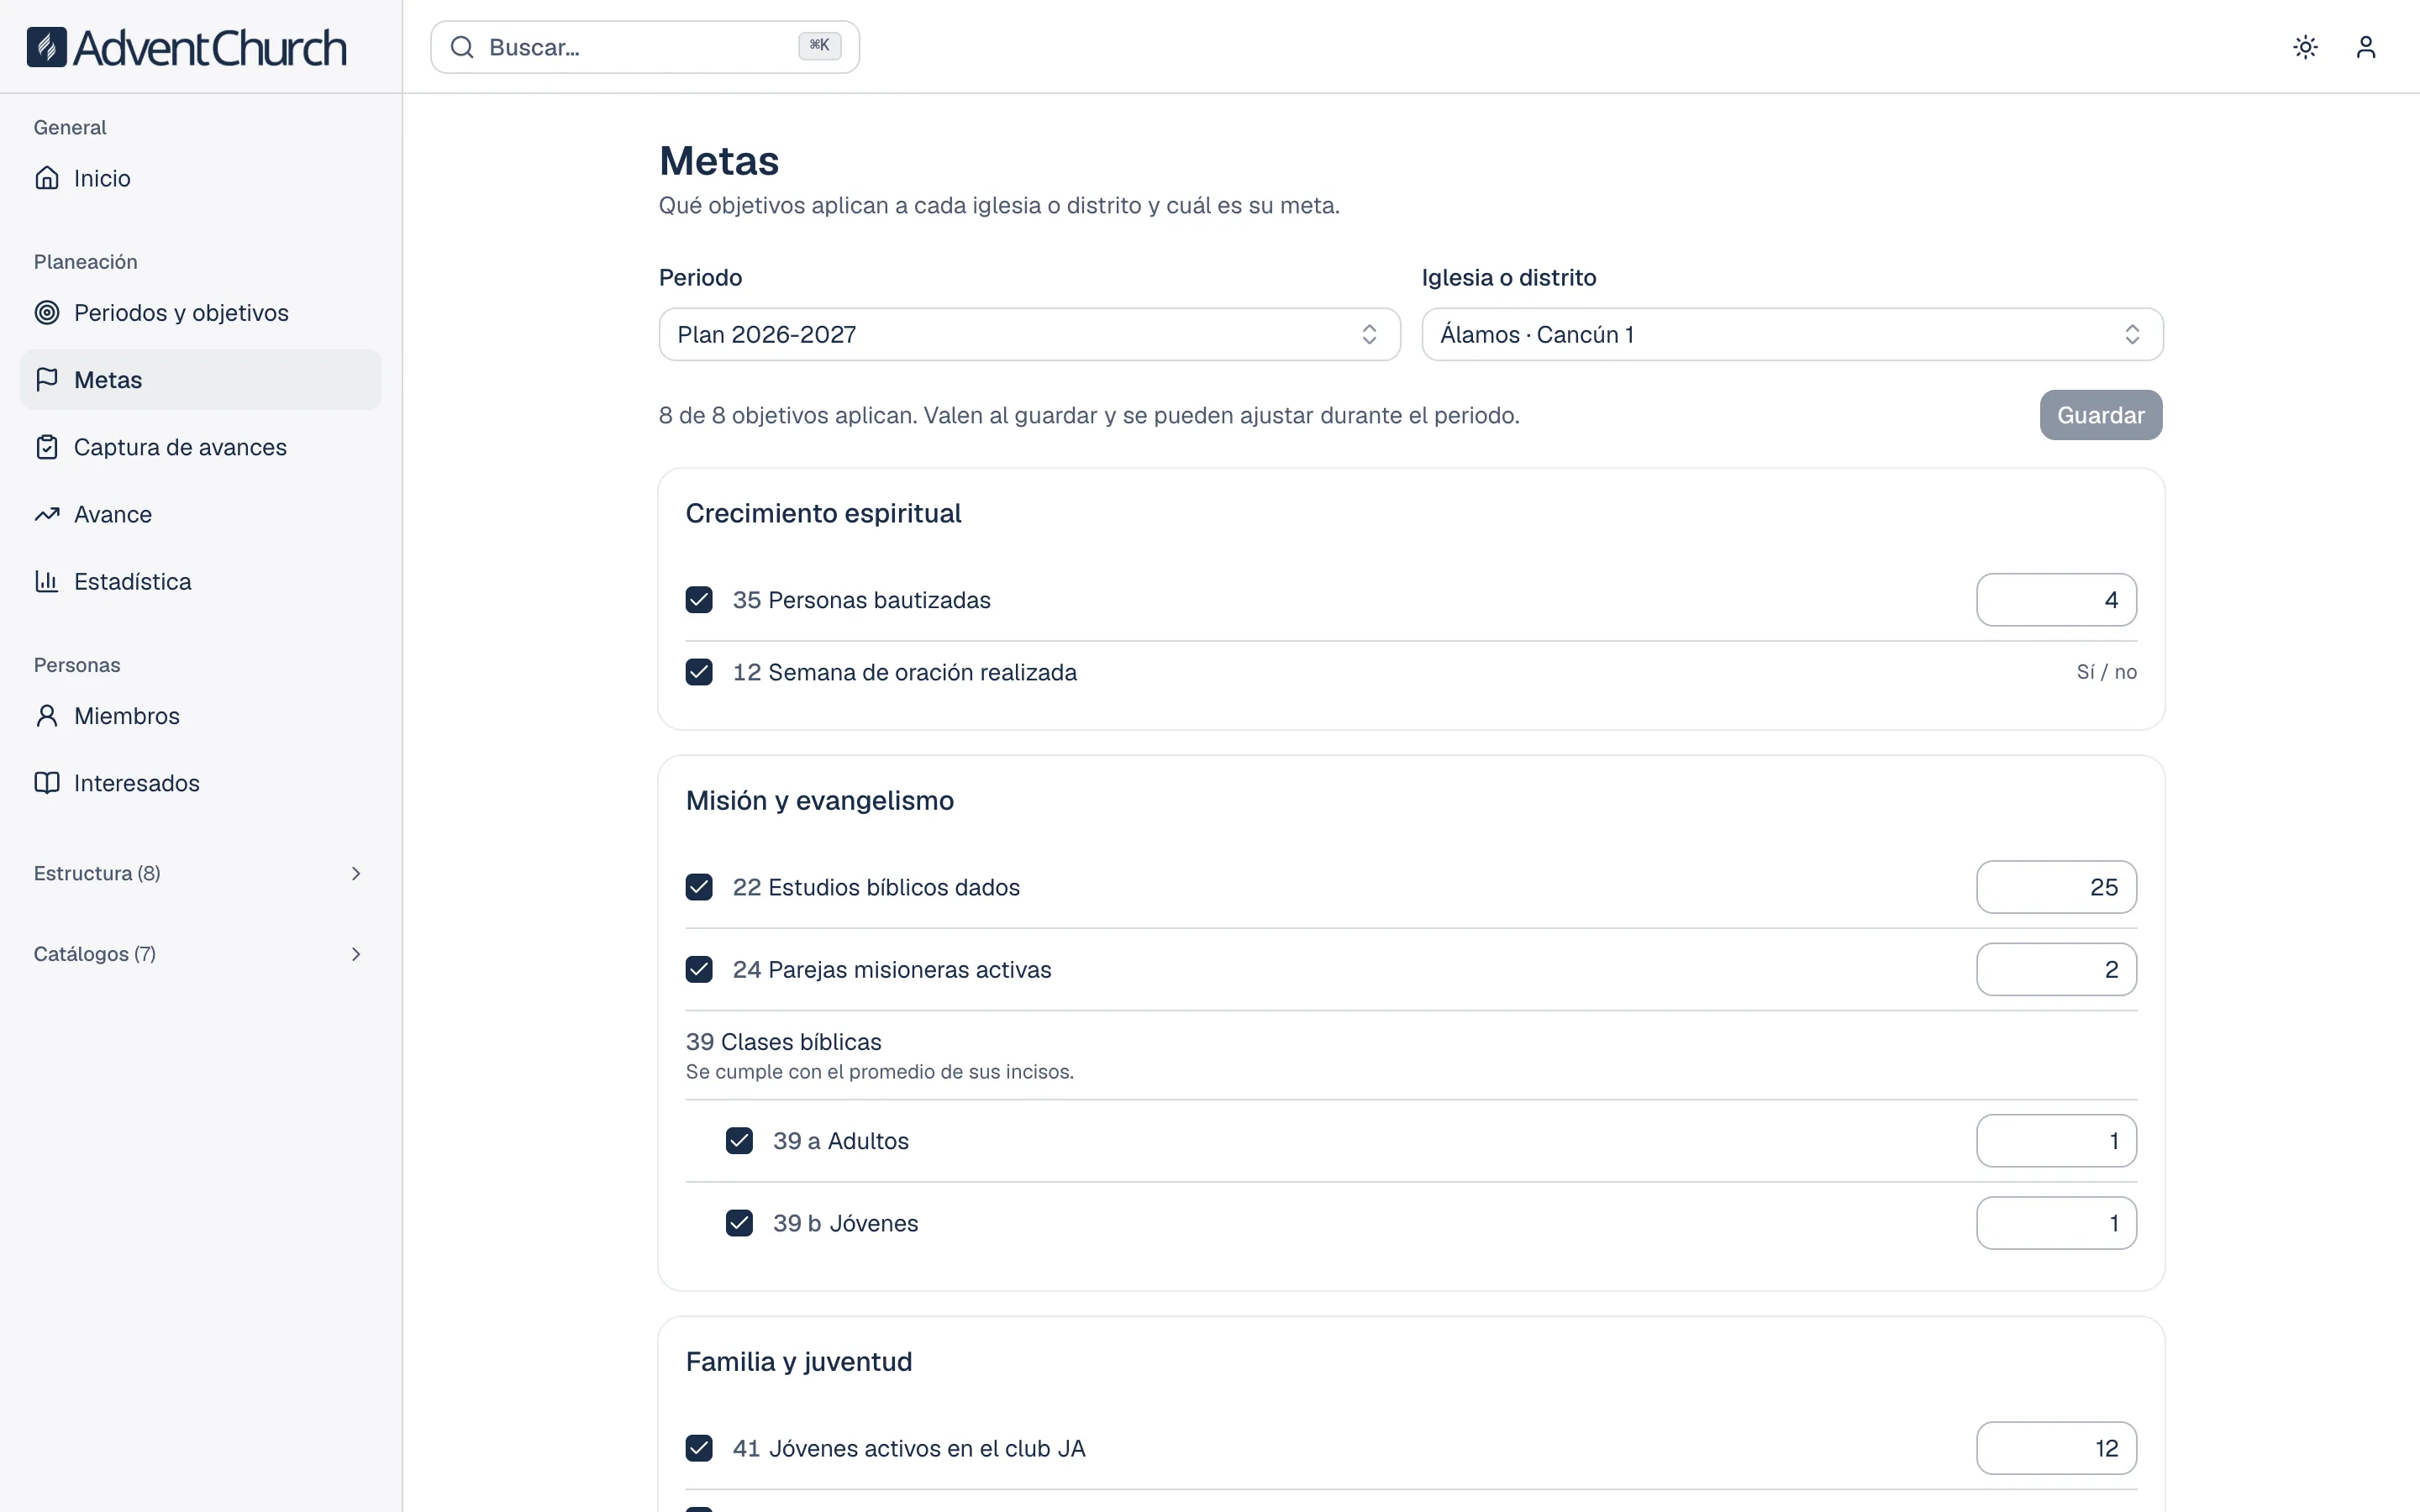
Task: Open the Estadística page
Action: (200, 581)
